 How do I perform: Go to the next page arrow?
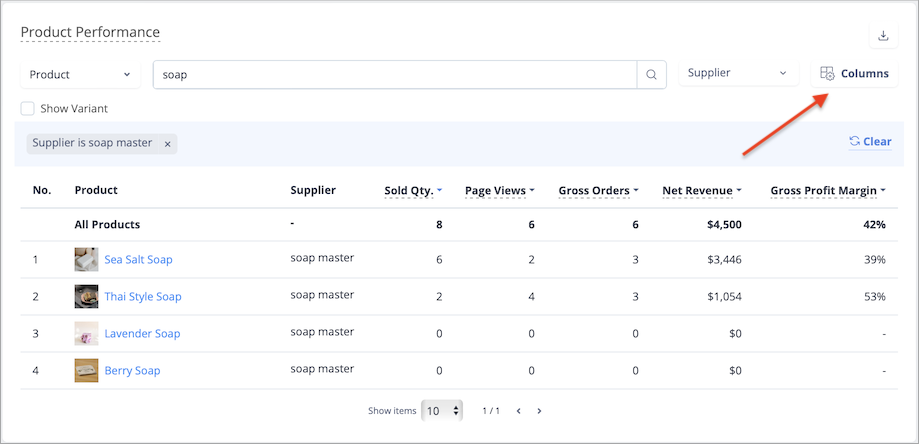539,411
